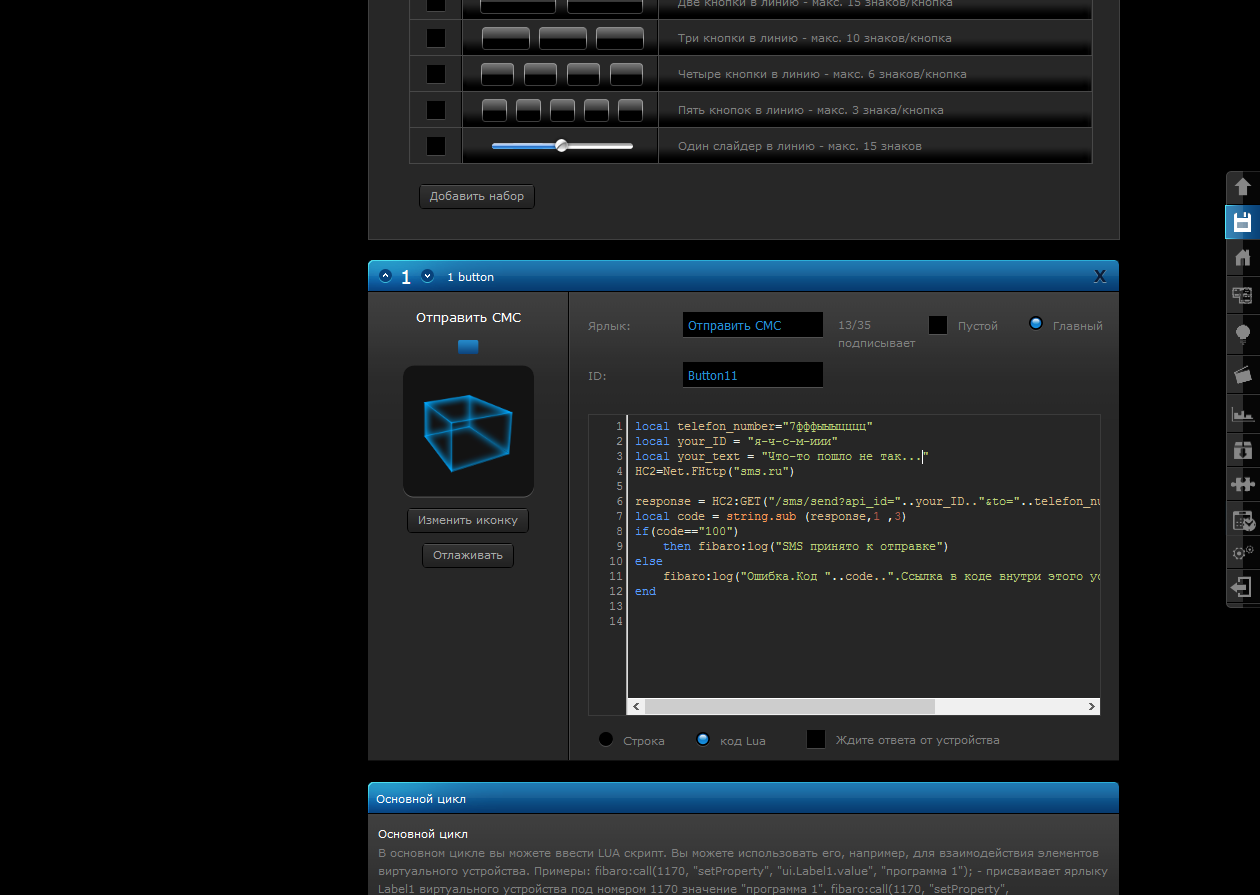Click the text Четыре кнопки в линию - макс. 6 знаков/кнопка
The image size is (1260, 895).
click(822, 74)
